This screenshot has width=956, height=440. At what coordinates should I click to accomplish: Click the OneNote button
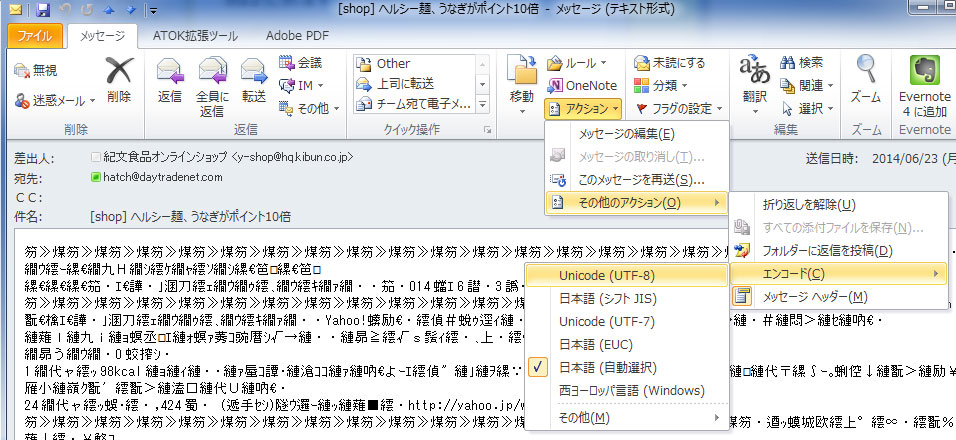(x=582, y=86)
